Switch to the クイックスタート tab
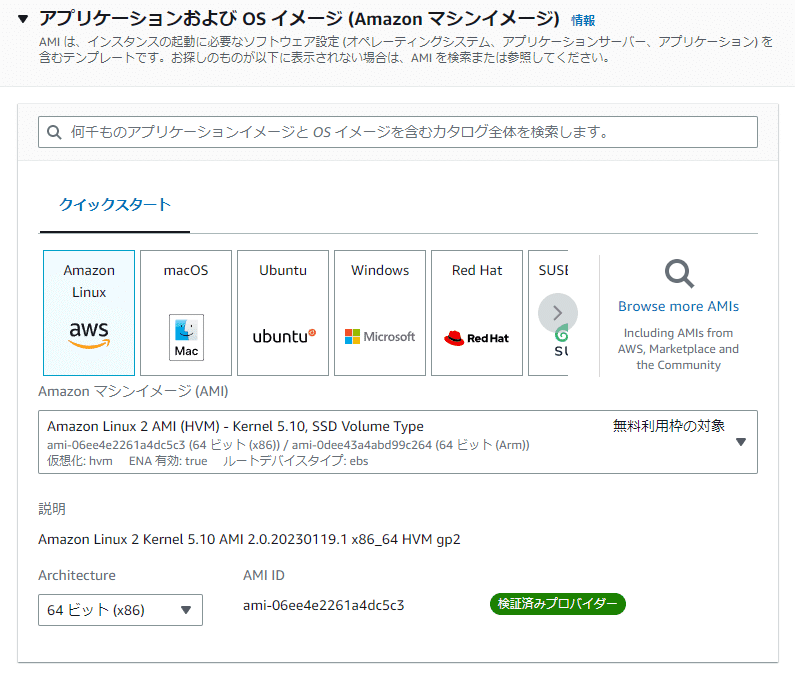The width and height of the screenshot is (795, 682). [115, 204]
